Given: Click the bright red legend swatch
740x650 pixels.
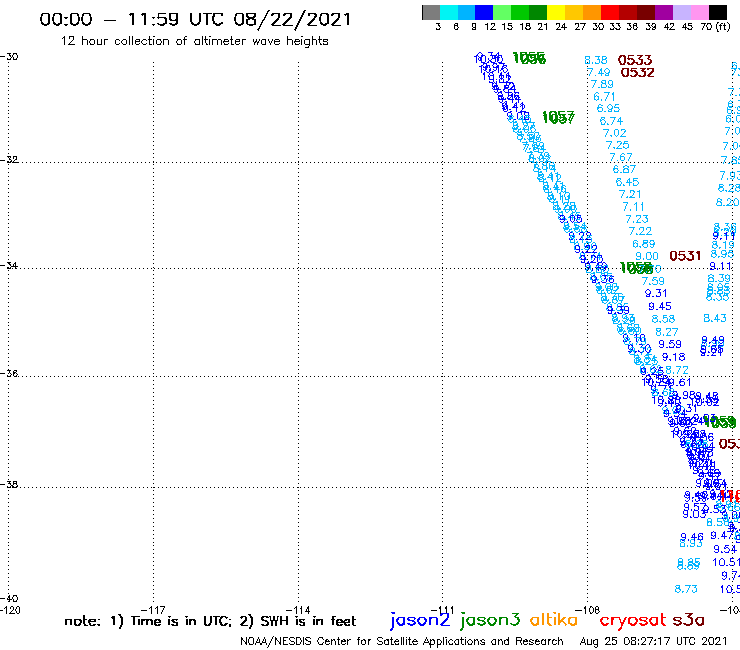Looking at the screenshot, I should (x=609, y=12).
